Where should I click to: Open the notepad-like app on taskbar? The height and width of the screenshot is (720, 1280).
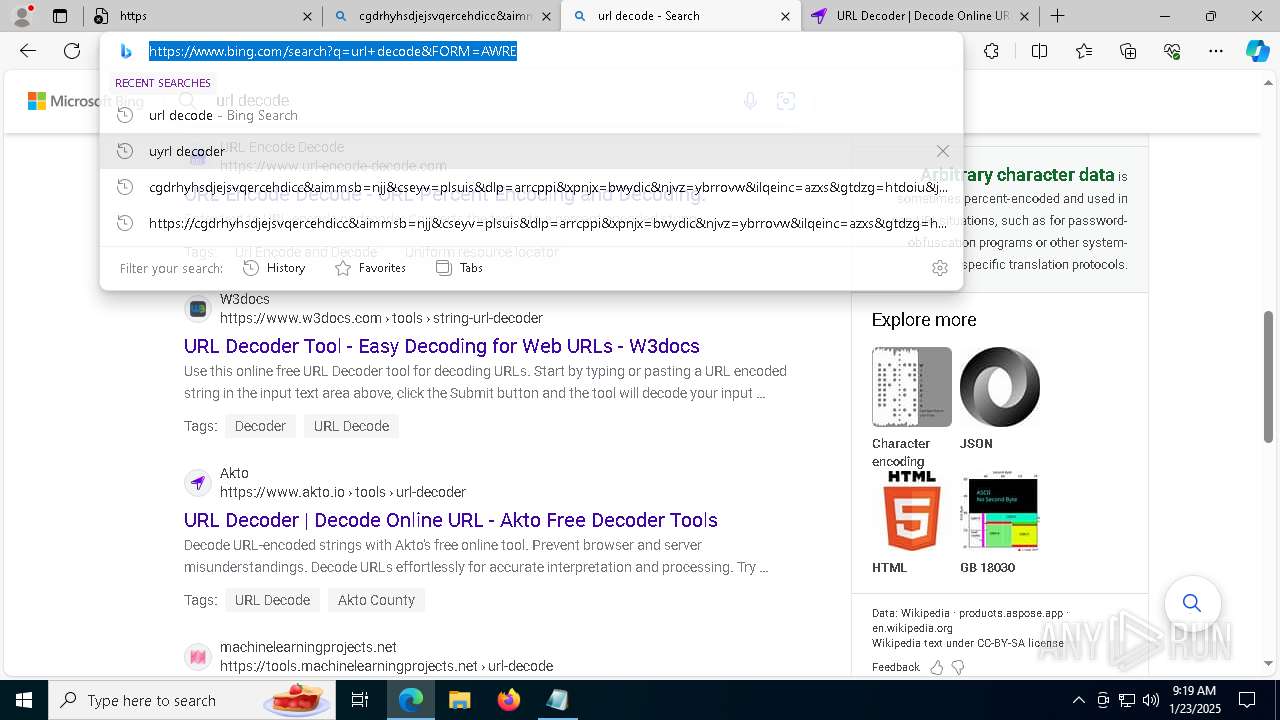557,700
